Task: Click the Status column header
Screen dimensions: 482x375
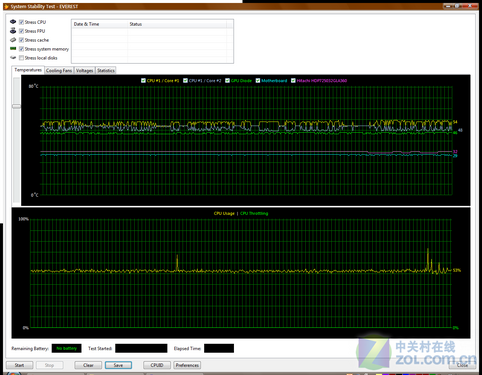Action: [x=177, y=24]
